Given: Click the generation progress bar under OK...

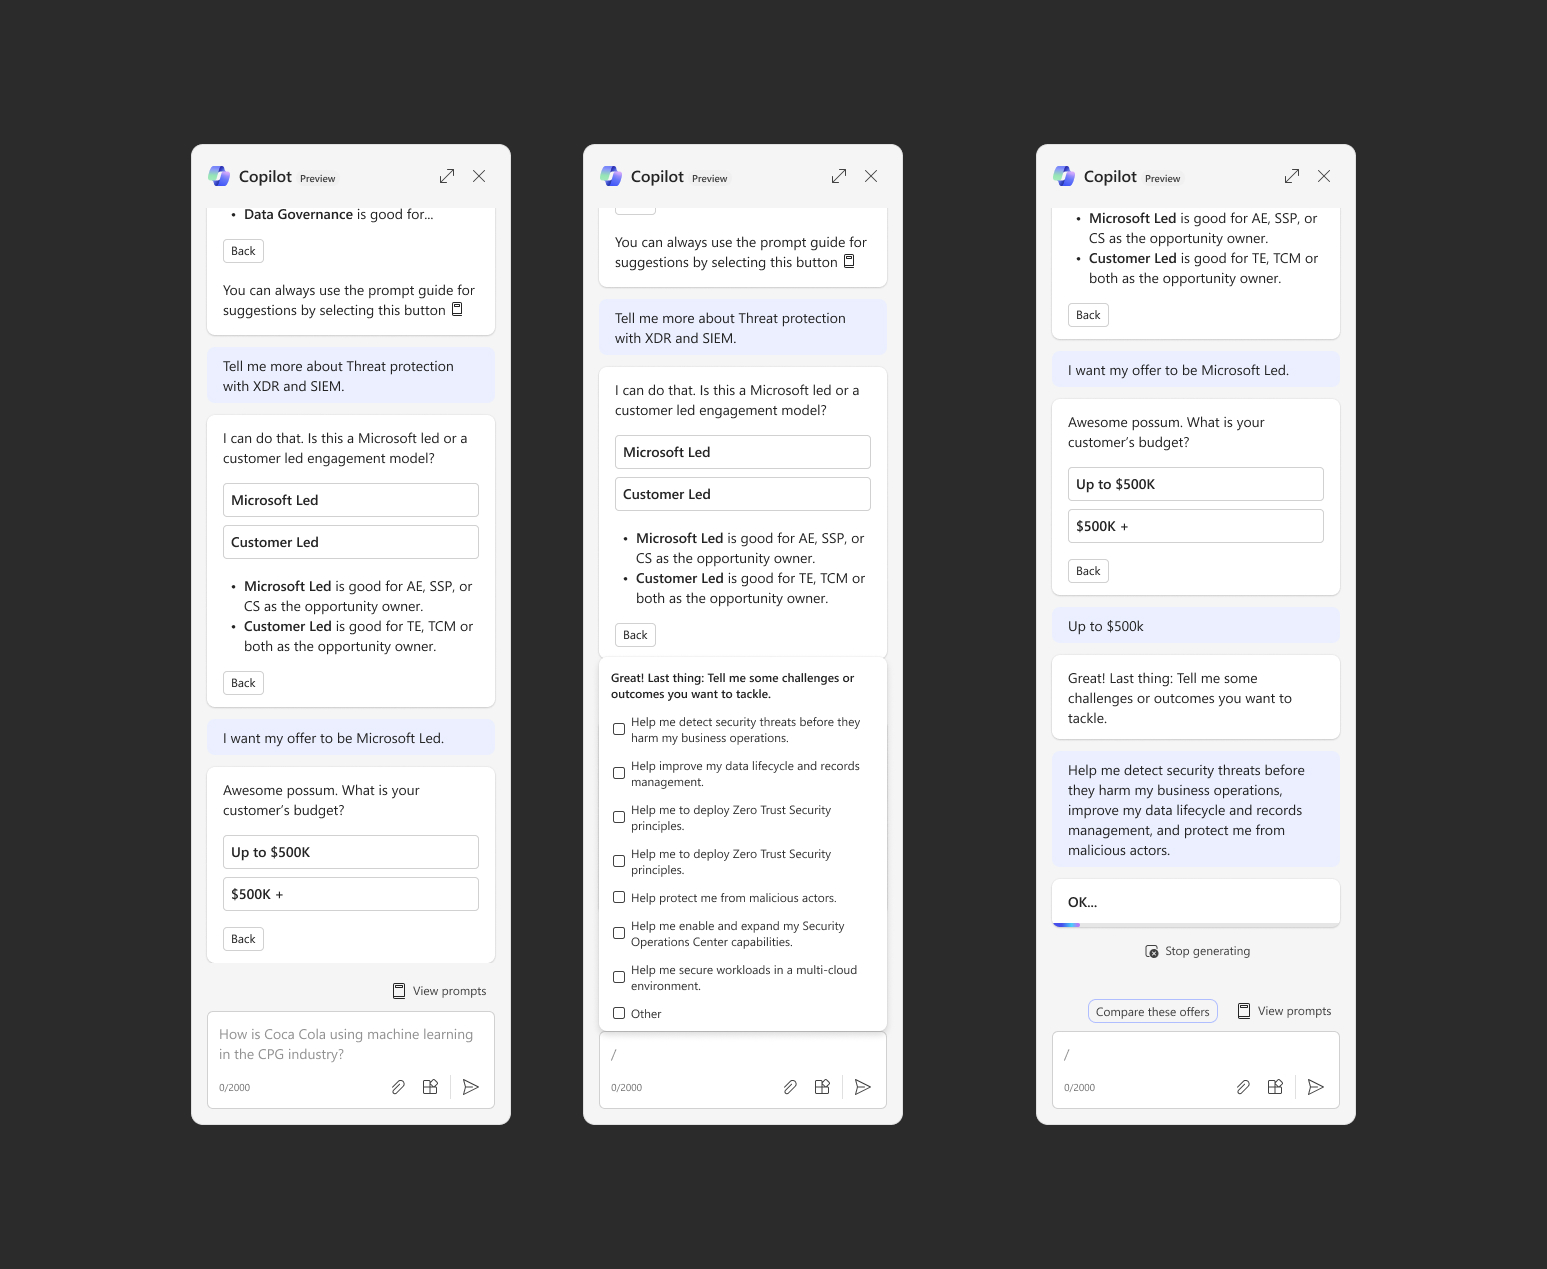Looking at the screenshot, I should [1196, 925].
